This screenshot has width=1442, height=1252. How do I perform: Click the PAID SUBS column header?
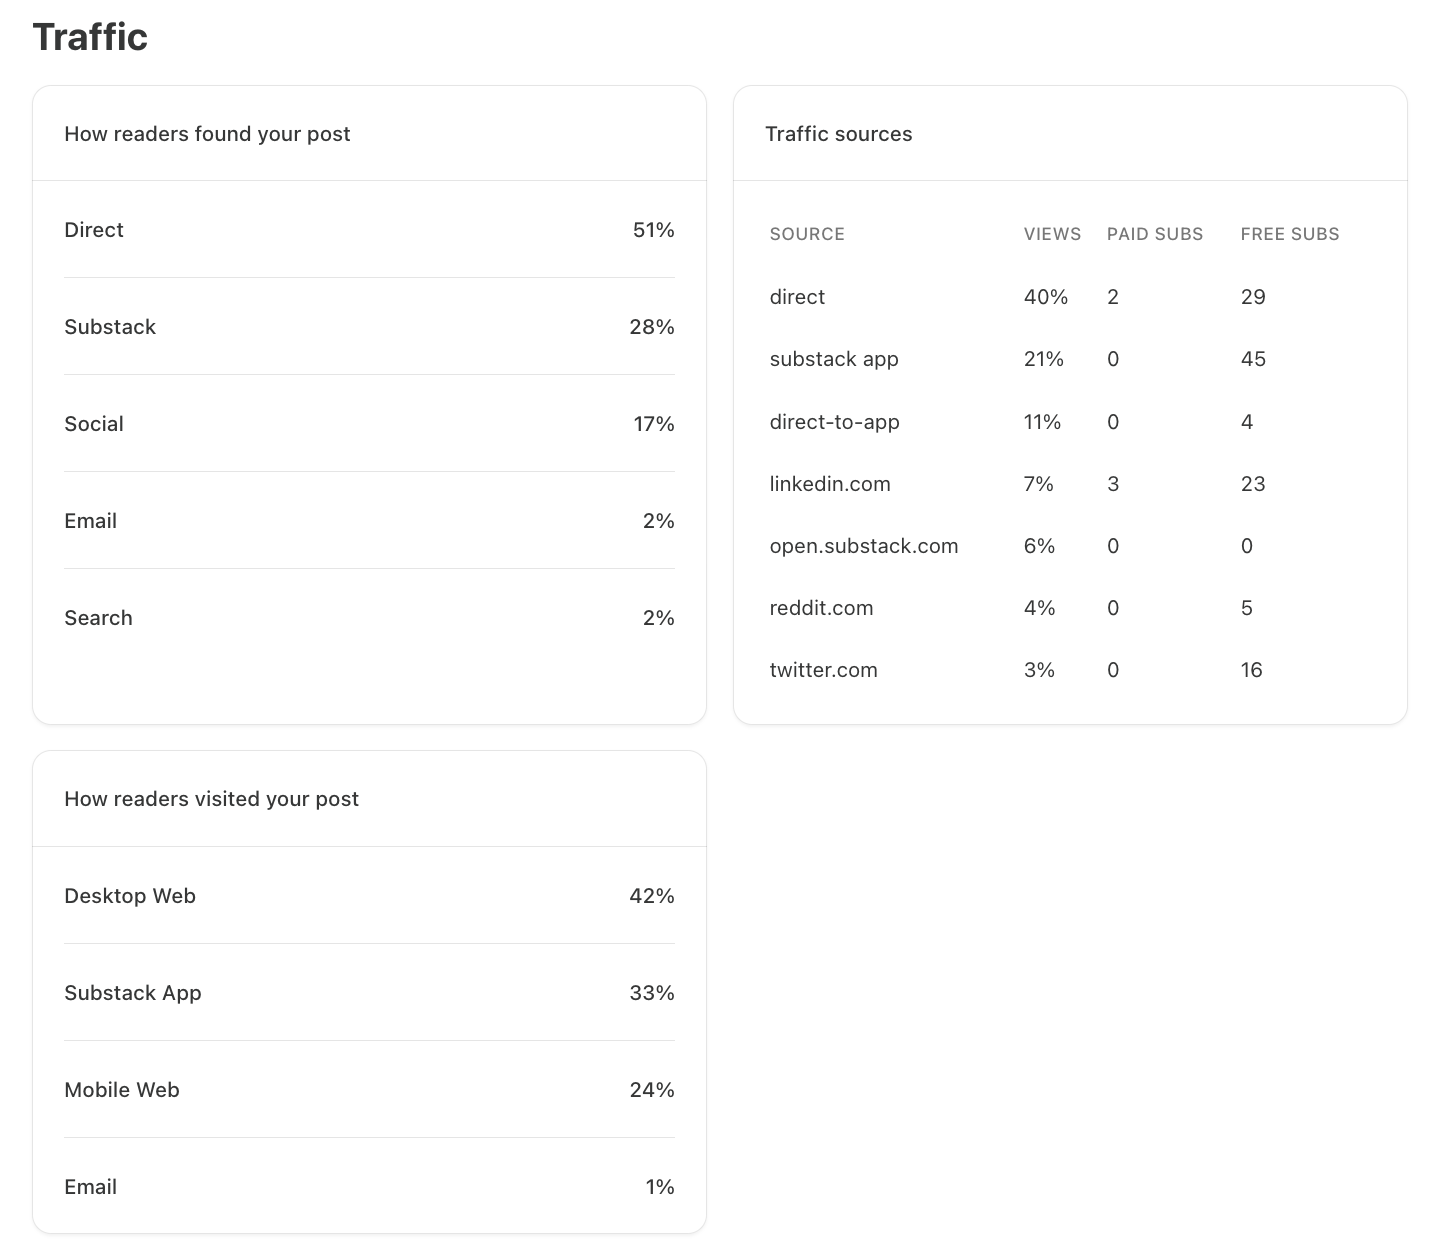tap(1155, 234)
